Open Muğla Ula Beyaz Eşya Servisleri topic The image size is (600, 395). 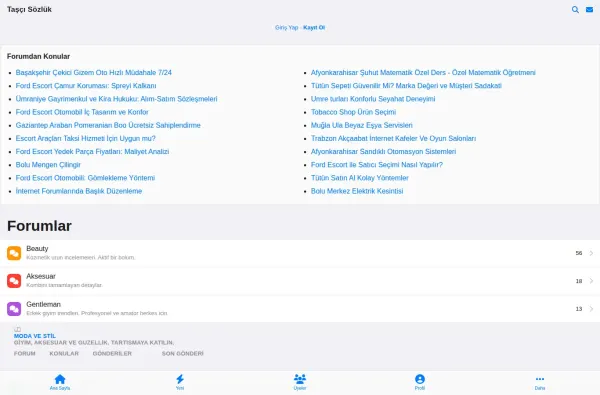tap(362, 125)
